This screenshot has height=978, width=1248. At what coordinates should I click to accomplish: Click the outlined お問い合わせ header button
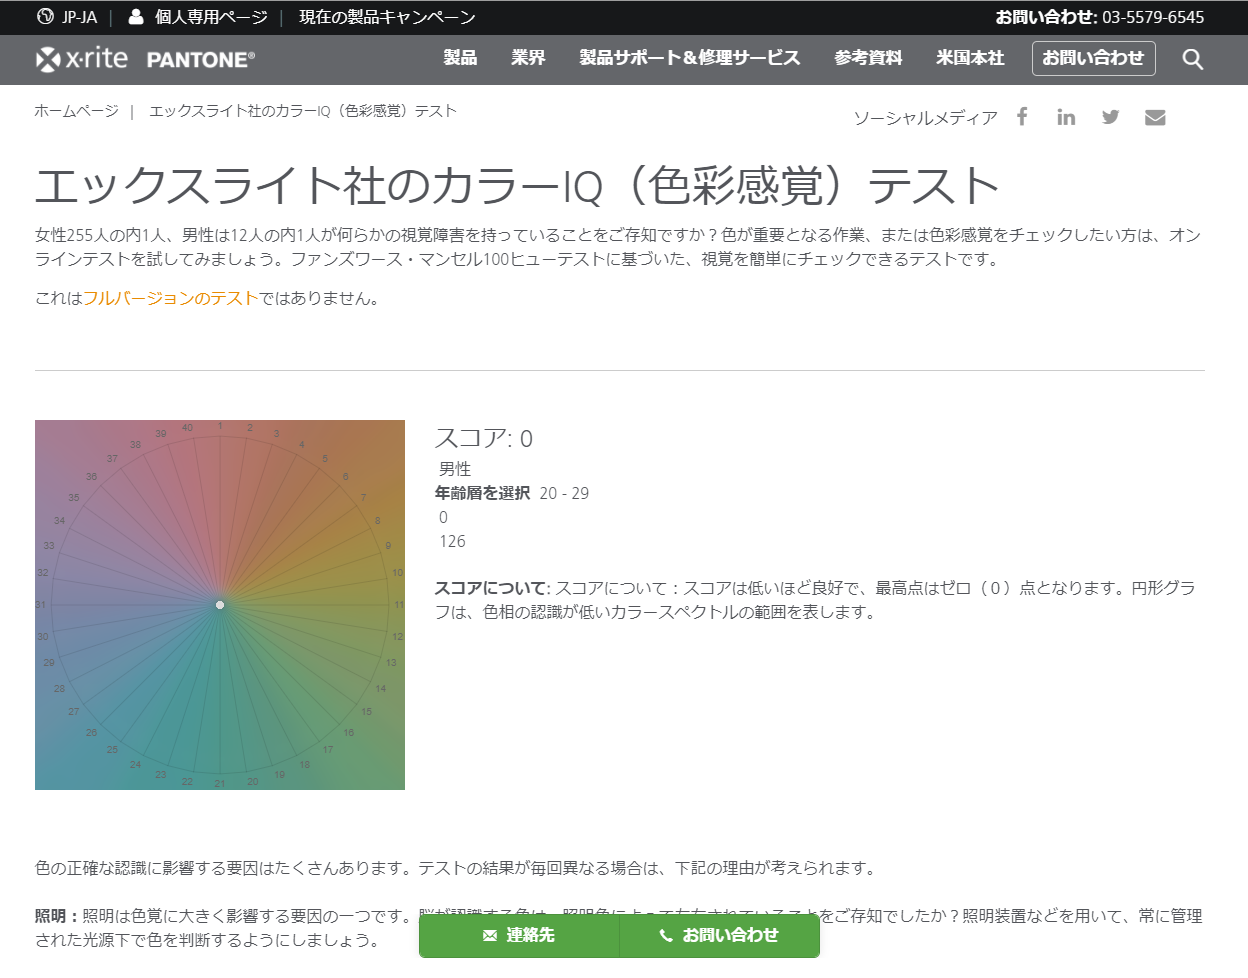pyautogui.click(x=1093, y=58)
